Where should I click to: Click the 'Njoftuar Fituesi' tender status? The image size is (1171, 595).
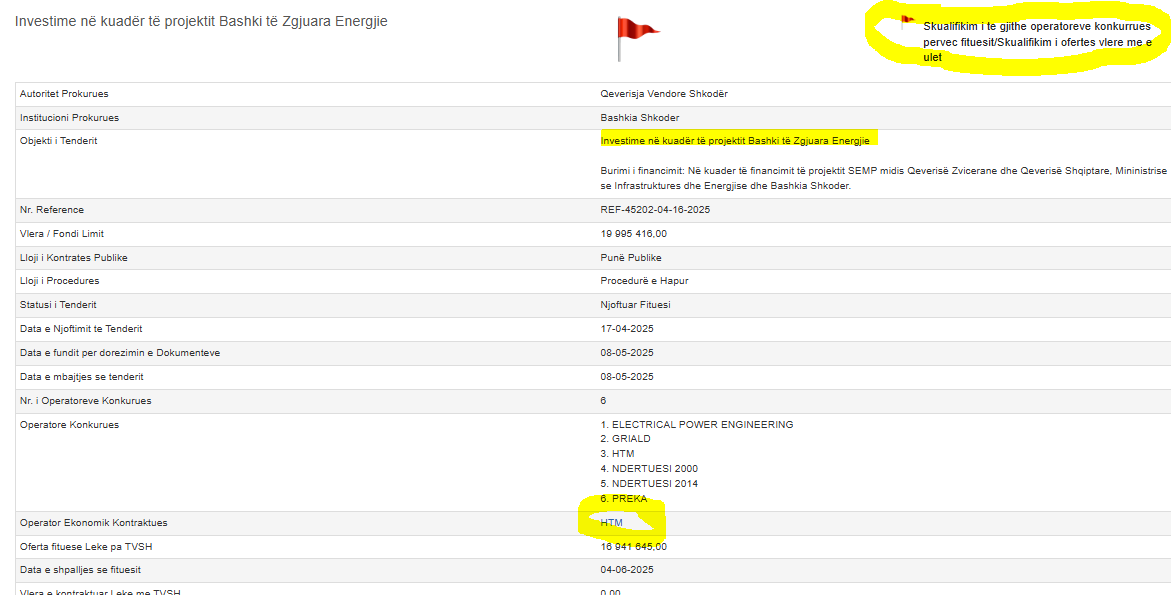coord(635,305)
